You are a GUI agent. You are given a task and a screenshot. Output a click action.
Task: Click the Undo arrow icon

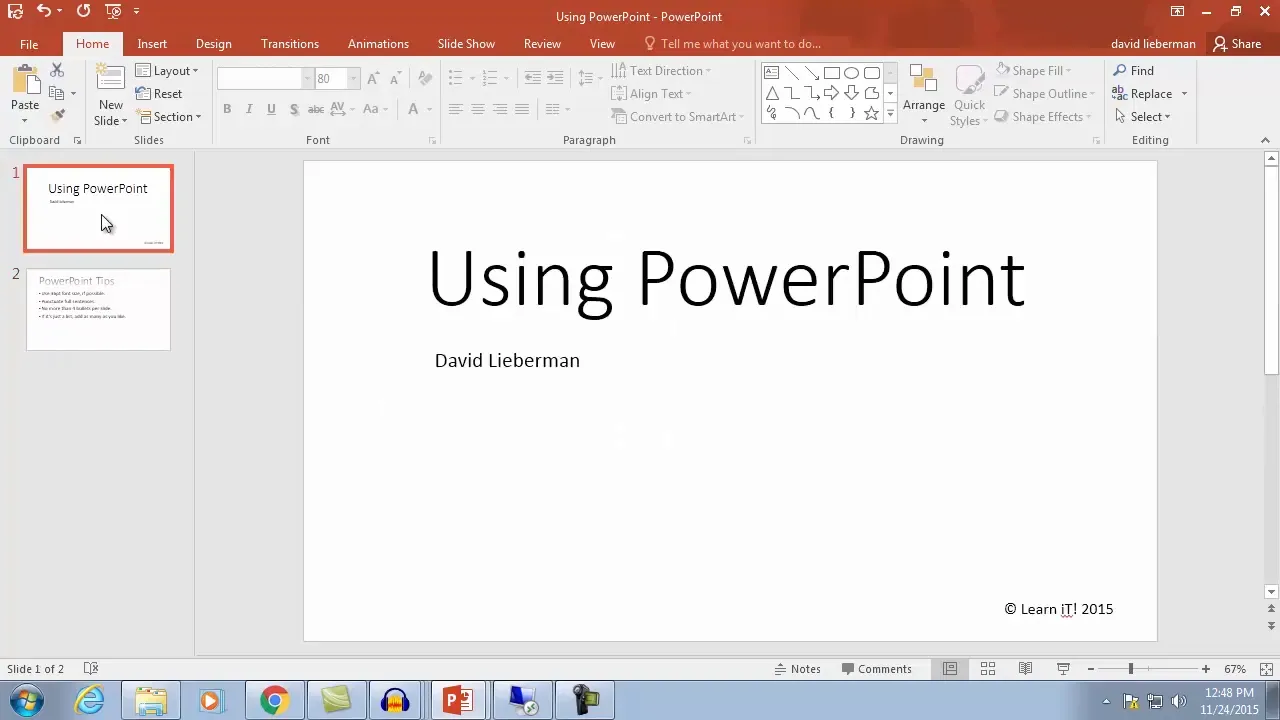click(x=43, y=11)
